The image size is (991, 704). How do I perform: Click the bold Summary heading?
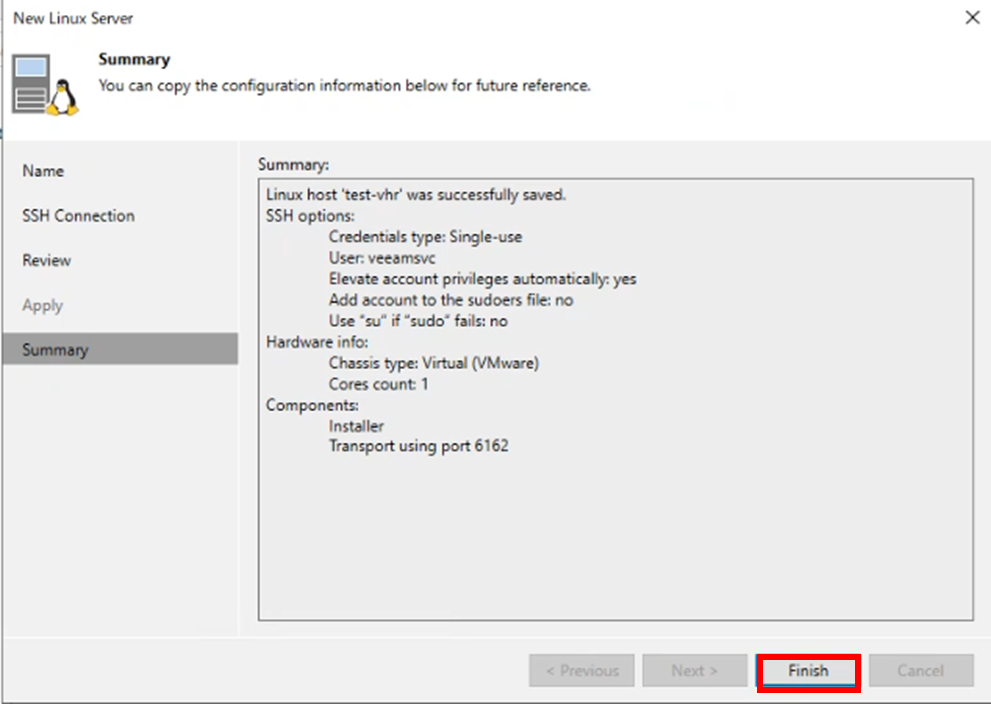click(x=134, y=59)
